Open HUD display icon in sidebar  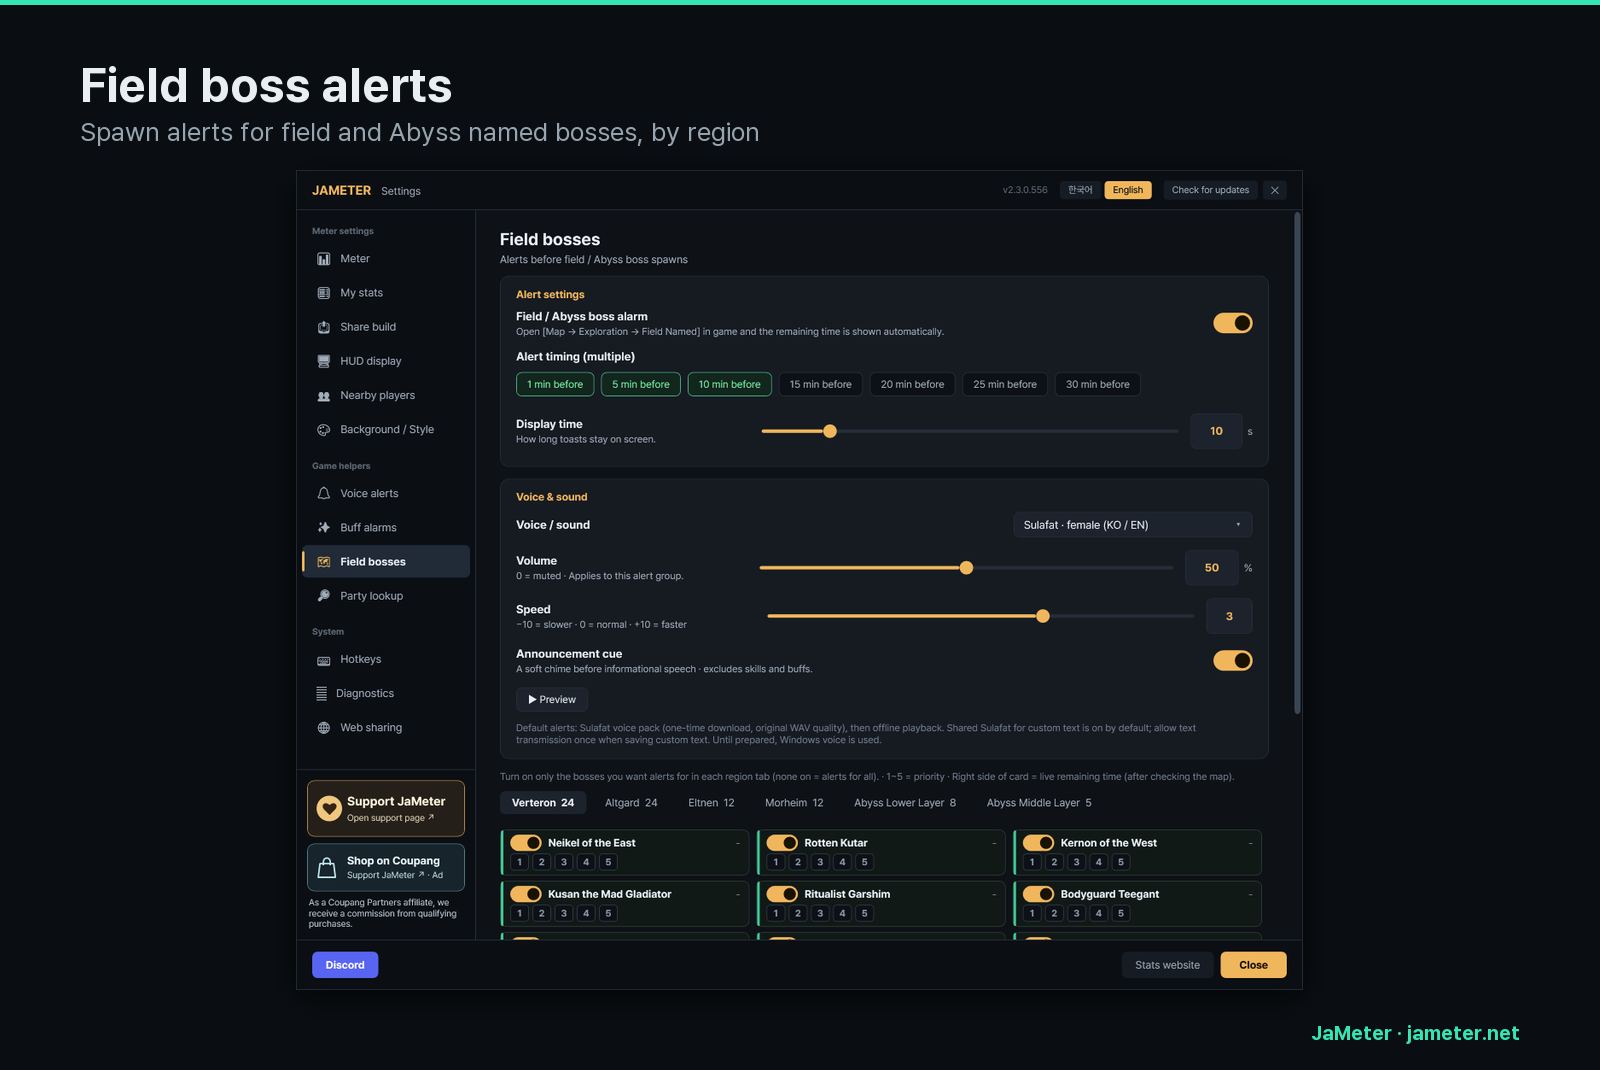(x=324, y=361)
